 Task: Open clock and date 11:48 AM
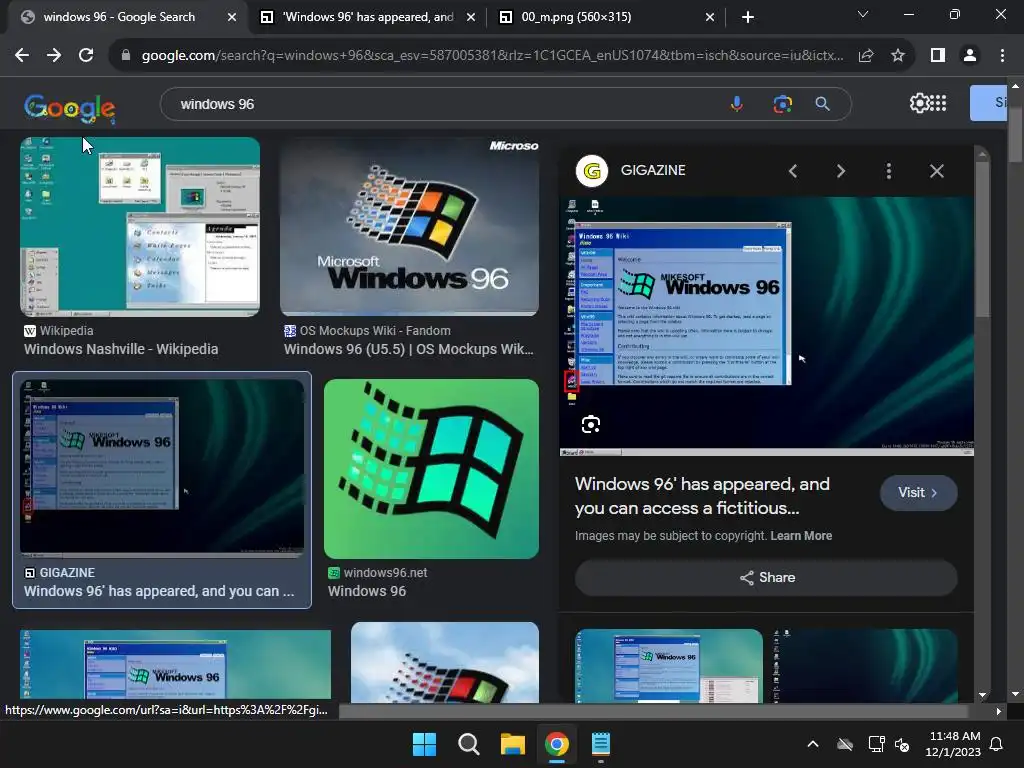pos(953,744)
